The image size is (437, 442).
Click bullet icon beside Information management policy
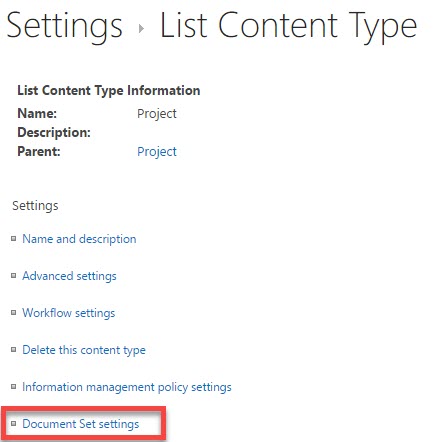point(13,387)
